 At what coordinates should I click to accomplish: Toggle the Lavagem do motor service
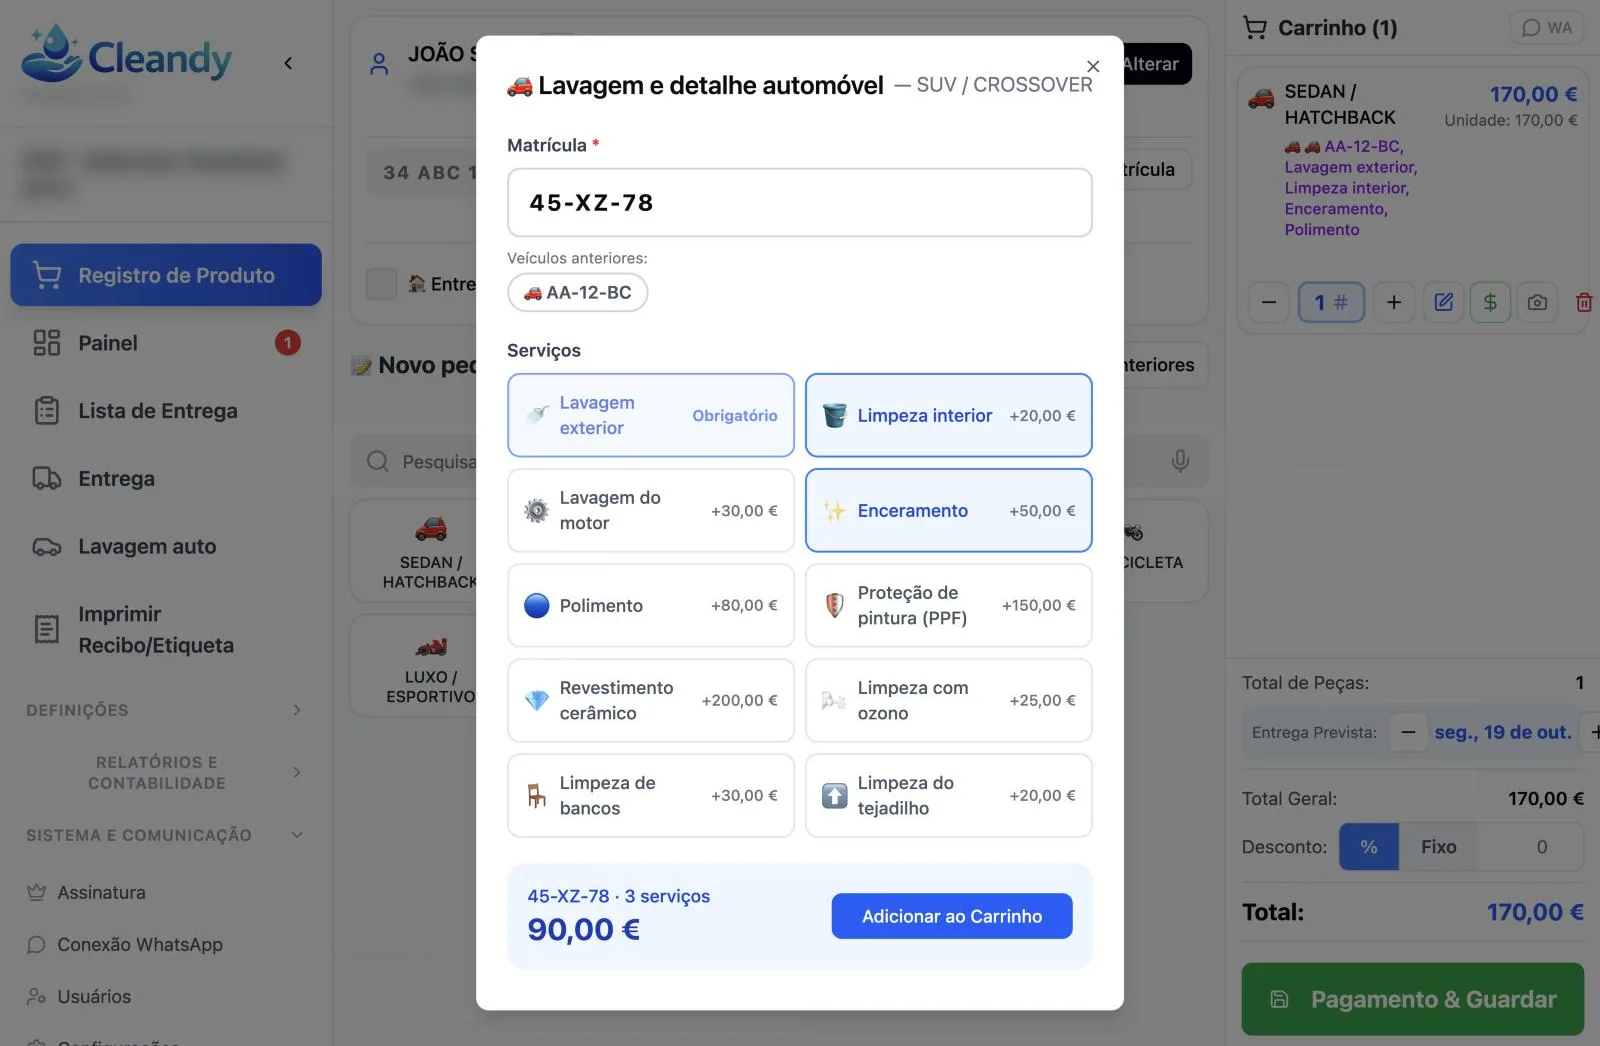tap(651, 510)
